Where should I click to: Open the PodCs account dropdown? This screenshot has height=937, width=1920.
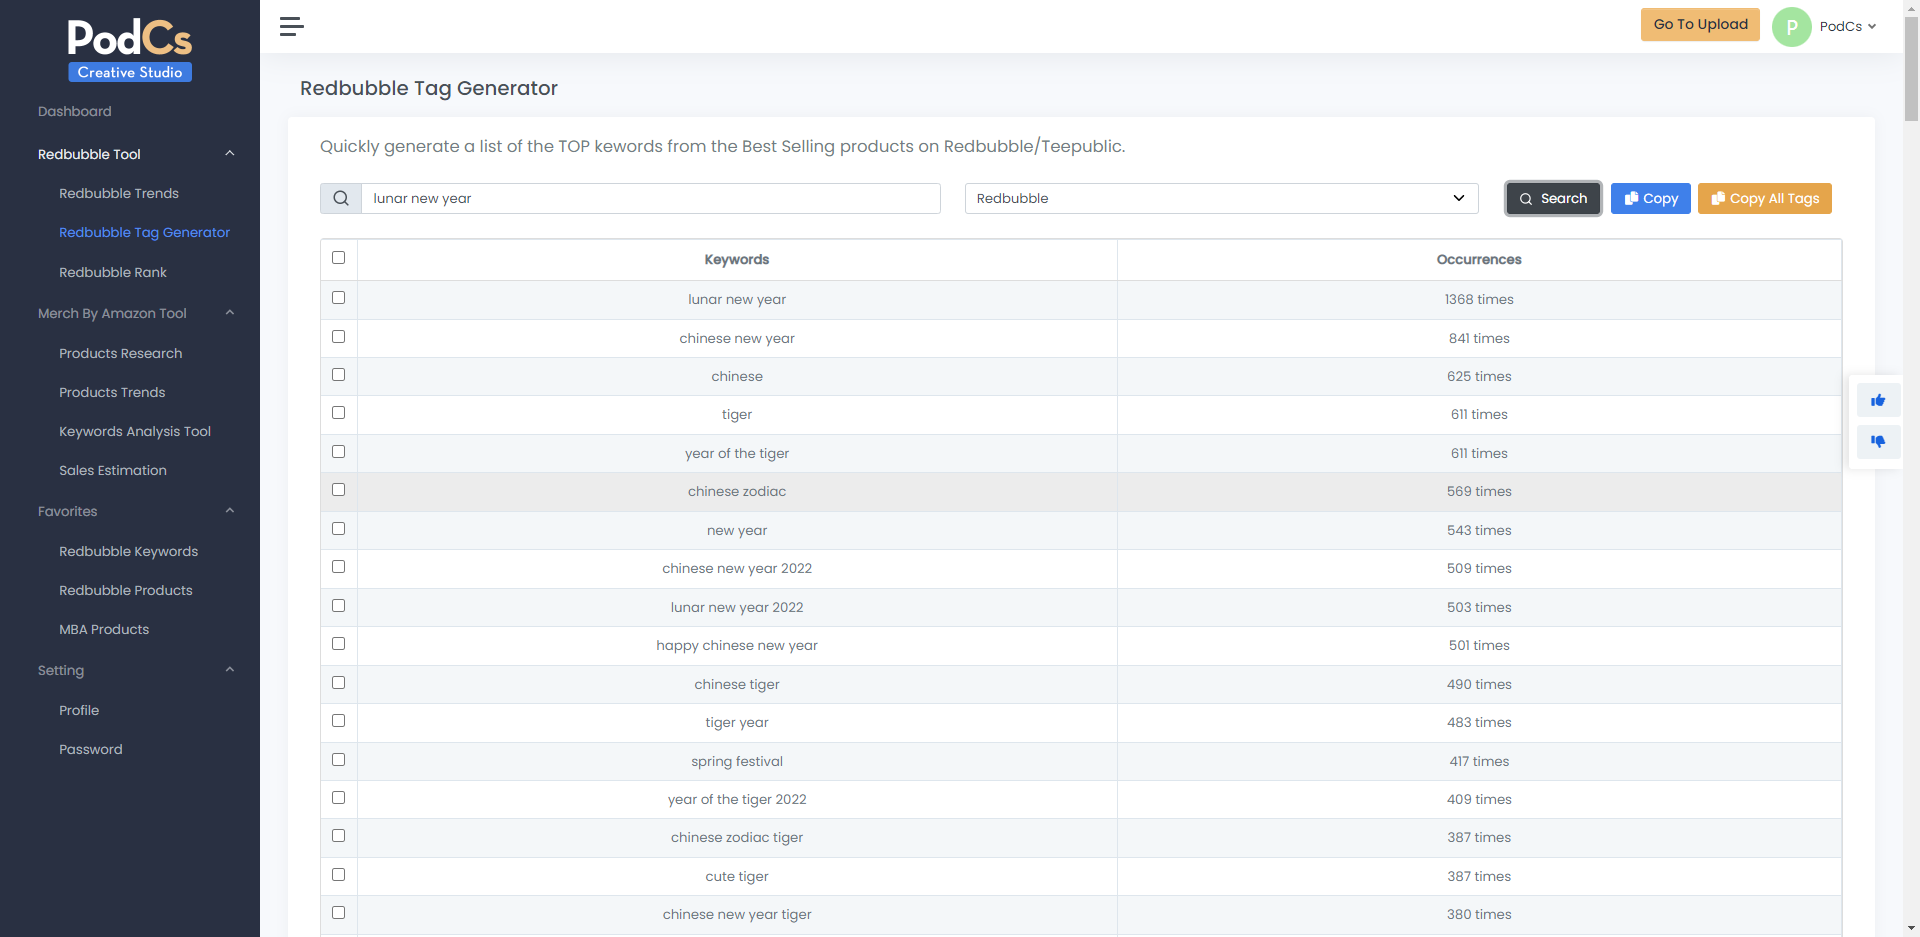click(1847, 27)
